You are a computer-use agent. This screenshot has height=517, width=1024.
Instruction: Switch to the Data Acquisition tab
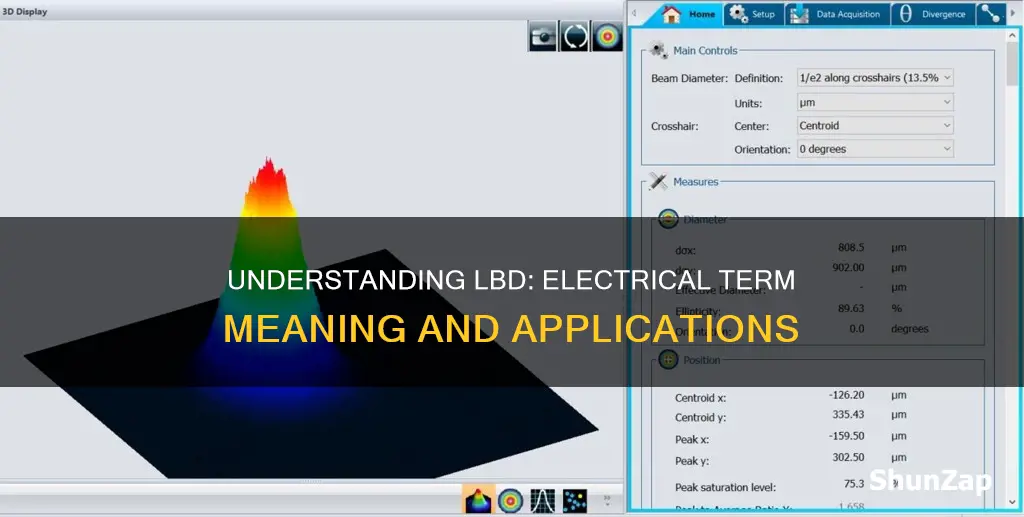[837, 14]
